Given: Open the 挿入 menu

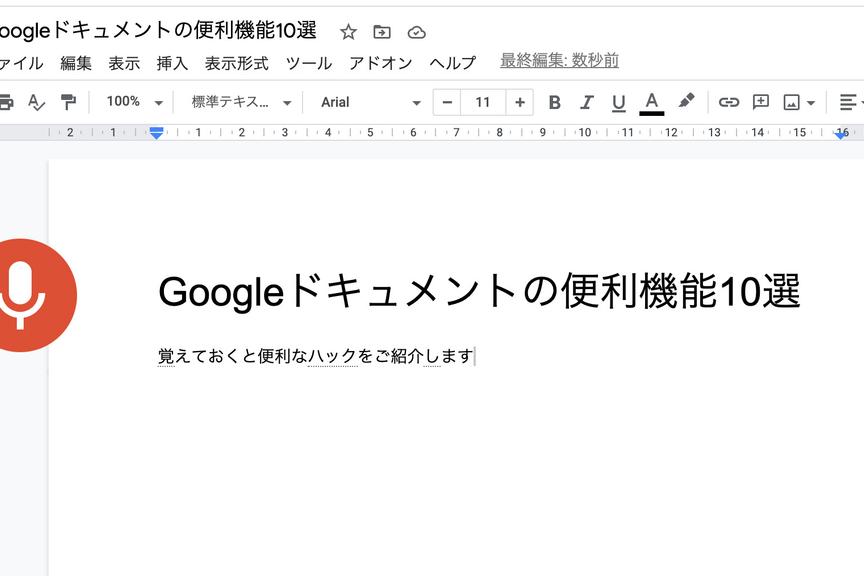Looking at the screenshot, I should pyautogui.click(x=172, y=63).
